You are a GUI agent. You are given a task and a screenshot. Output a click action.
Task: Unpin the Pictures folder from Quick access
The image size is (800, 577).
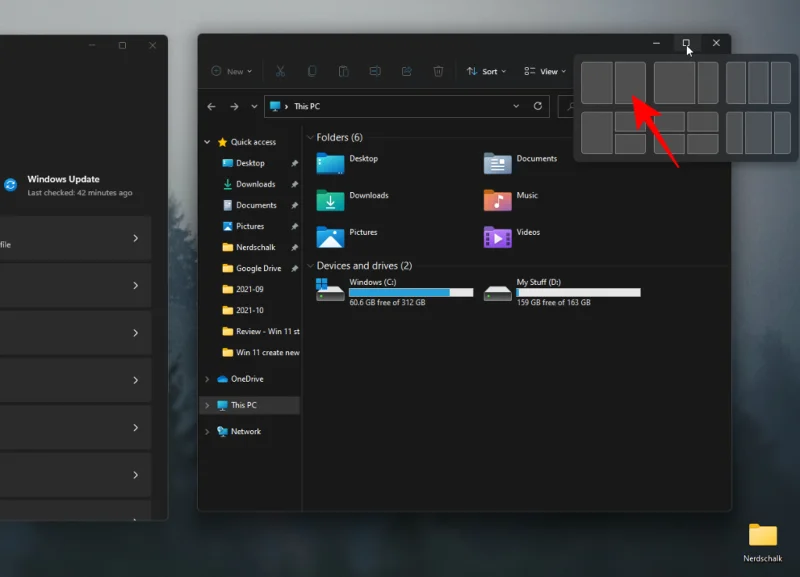tap(294, 226)
